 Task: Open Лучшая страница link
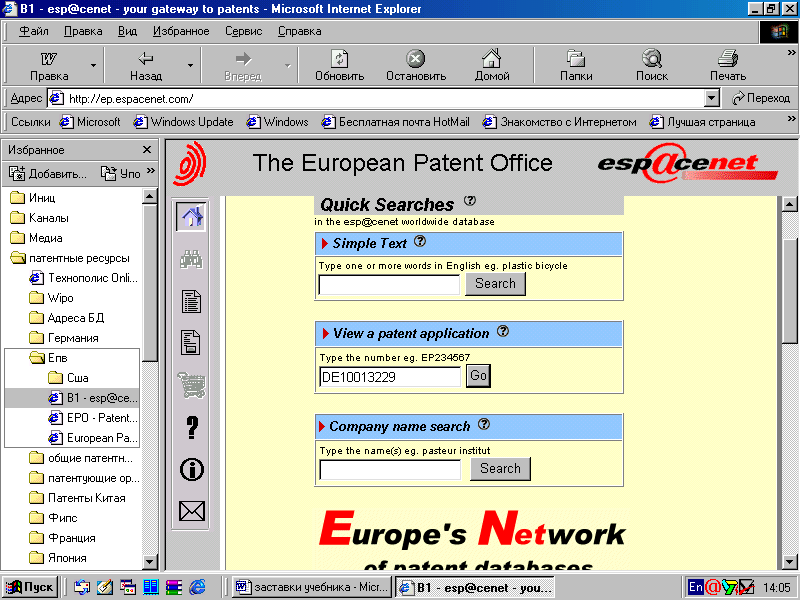click(703, 122)
